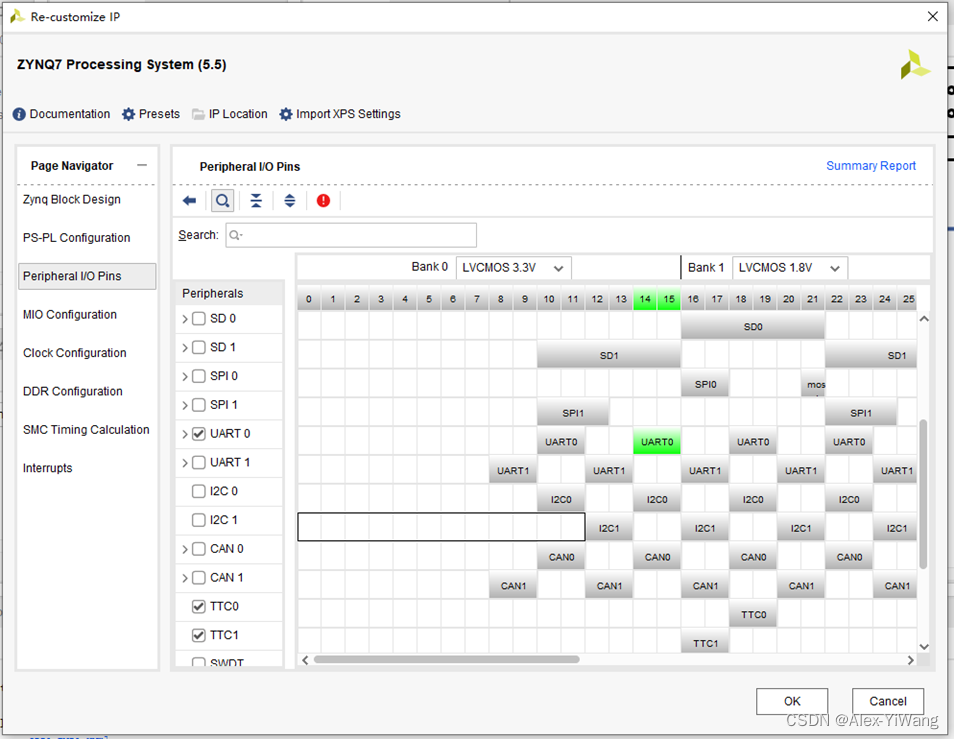The height and width of the screenshot is (739, 954).
Task: Go to Clock Configuration page
Action: pos(75,353)
